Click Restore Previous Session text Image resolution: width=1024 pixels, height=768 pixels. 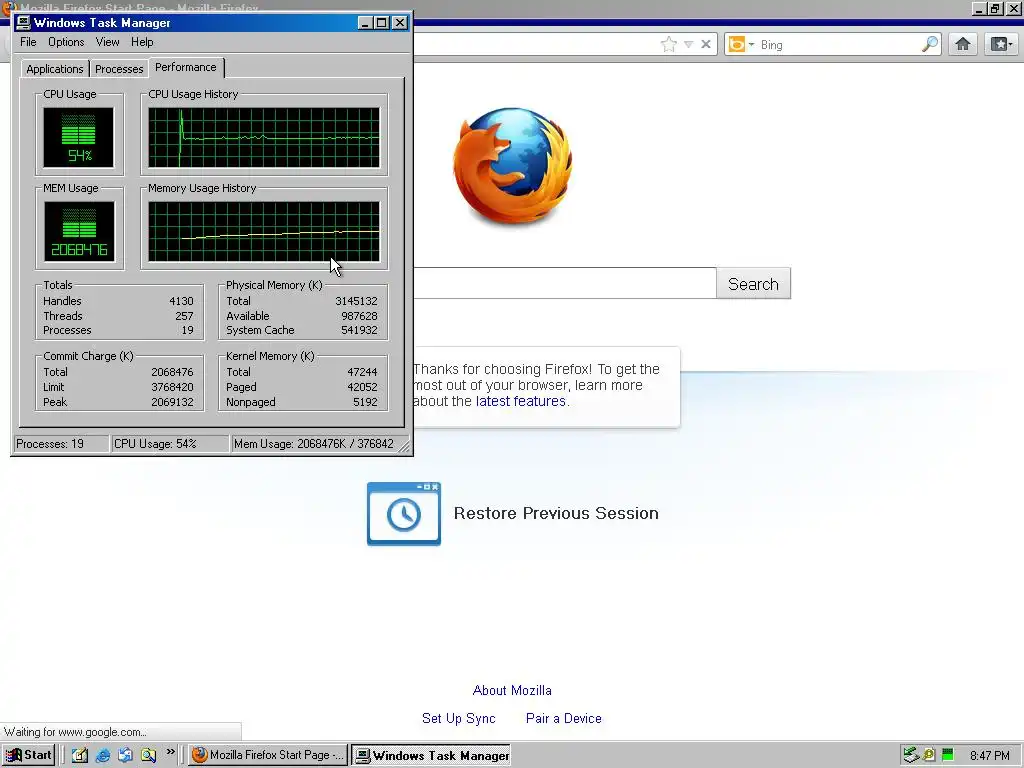(x=556, y=513)
